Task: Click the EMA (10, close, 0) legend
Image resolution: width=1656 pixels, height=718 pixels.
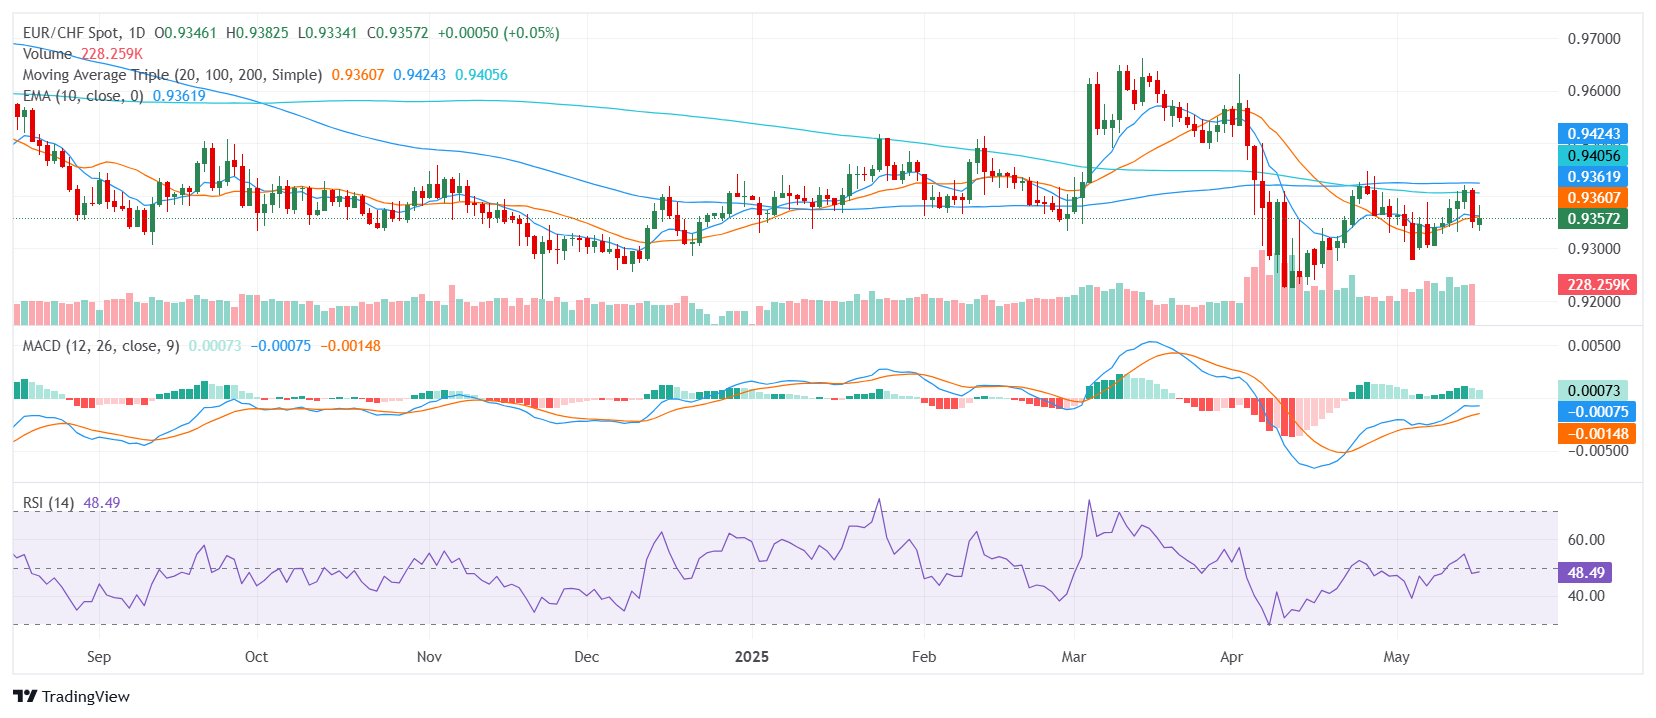Action: click(x=83, y=96)
